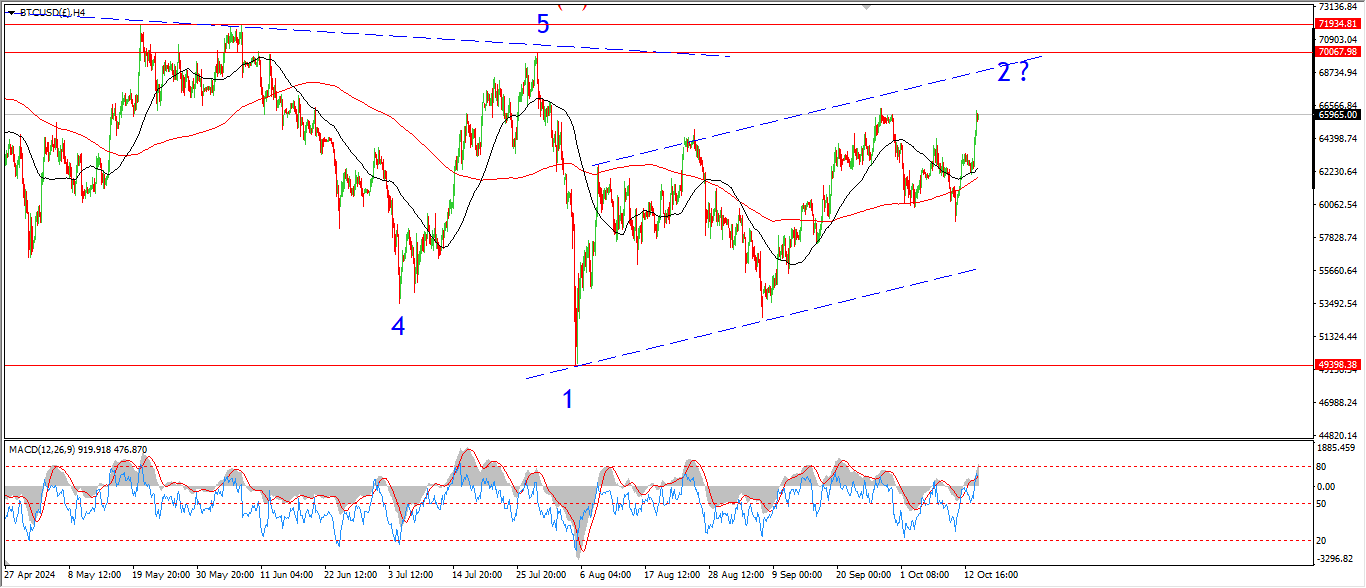Screen dimensions: 1366x588
Task: Click the BTCUSD(£),H4 chart title text
Action: (x=52, y=13)
